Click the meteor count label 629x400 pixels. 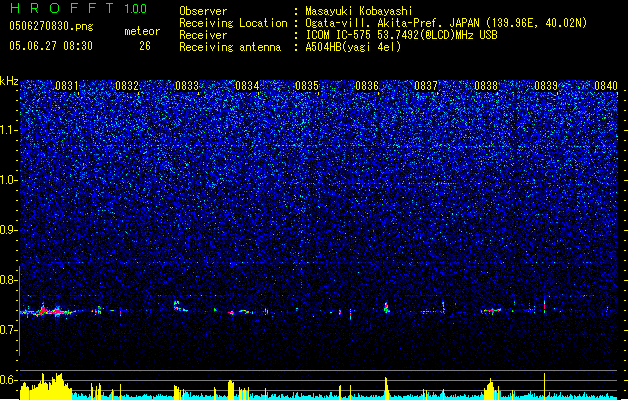[x=142, y=31]
